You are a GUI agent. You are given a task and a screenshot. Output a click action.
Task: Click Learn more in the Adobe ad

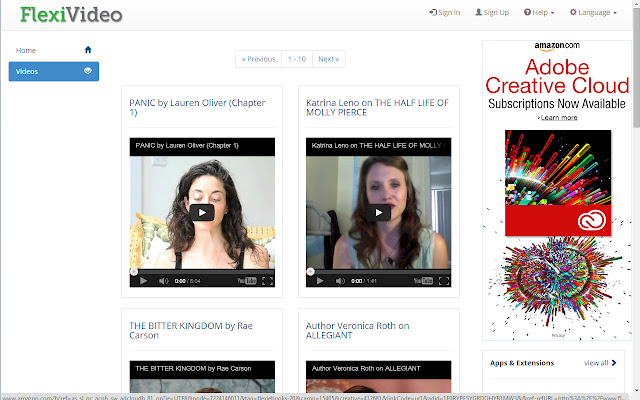[x=558, y=118]
